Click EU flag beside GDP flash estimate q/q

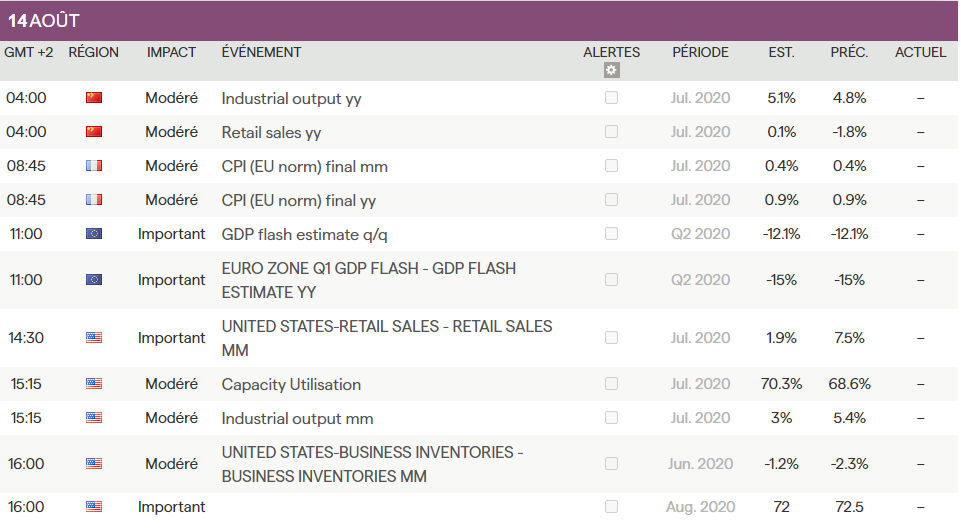click(94, 234)
